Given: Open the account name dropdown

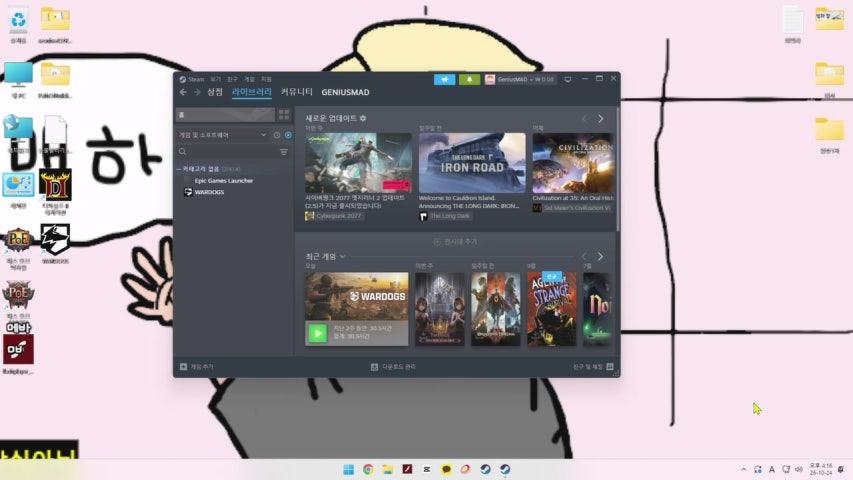Looking at the screenshot, I should (x=526, y=79).
